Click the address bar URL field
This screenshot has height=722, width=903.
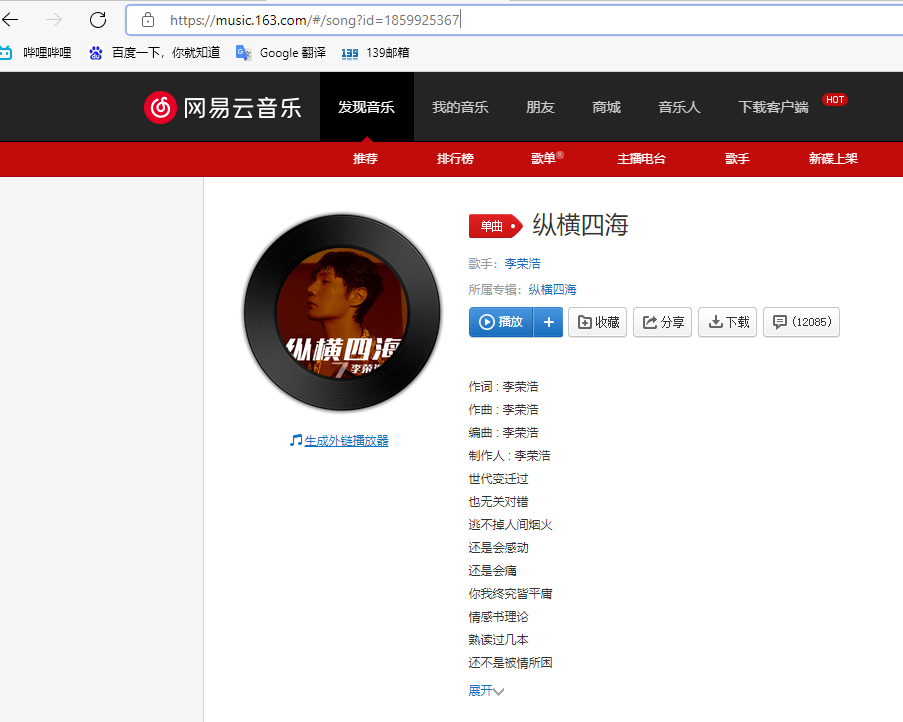coord(514,20)
